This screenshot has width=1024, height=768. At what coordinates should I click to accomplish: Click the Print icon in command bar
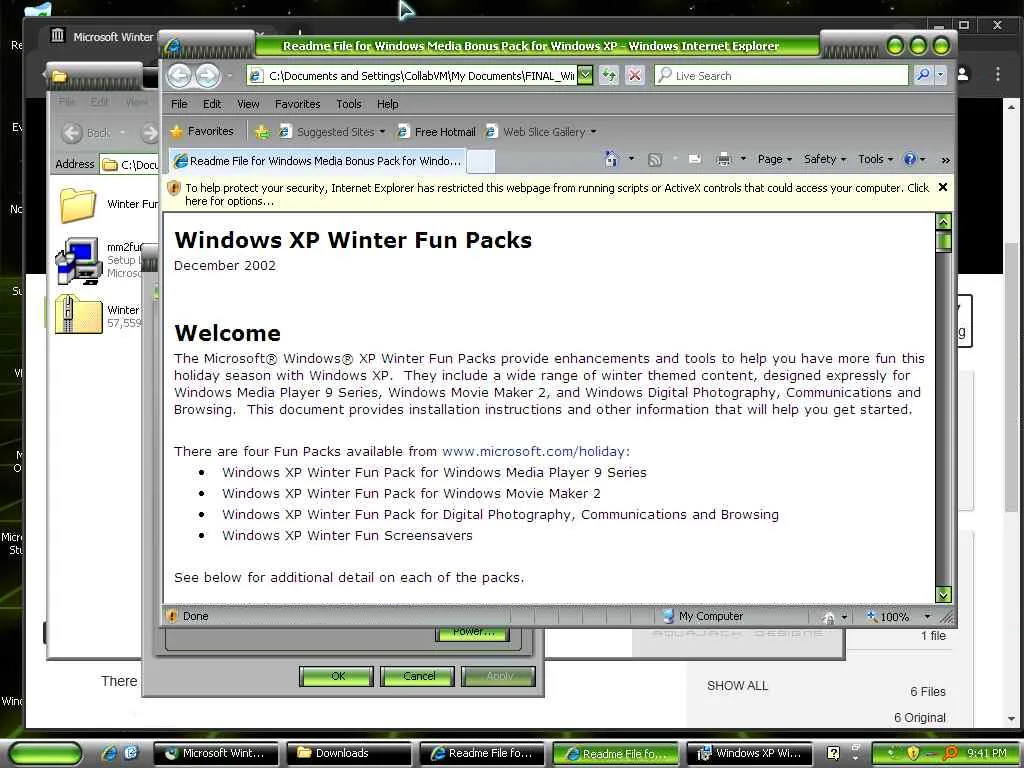[724, 159]
